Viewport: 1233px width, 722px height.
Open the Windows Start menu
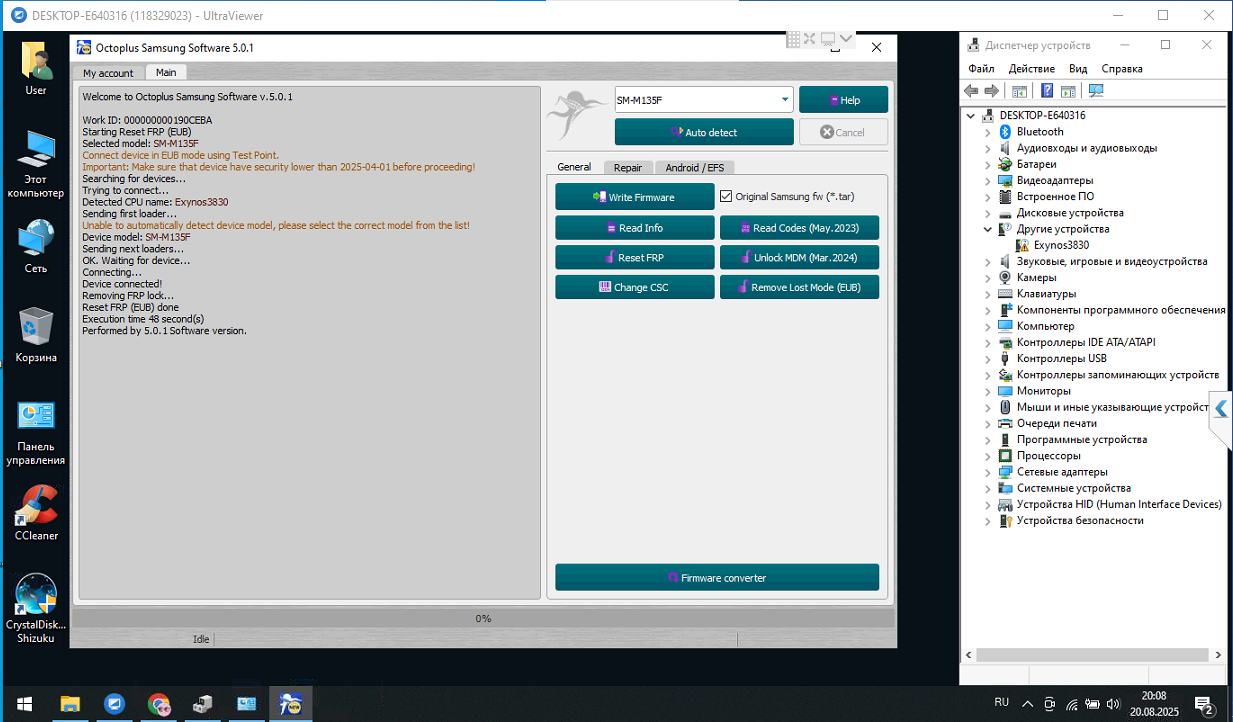[24, 704]
